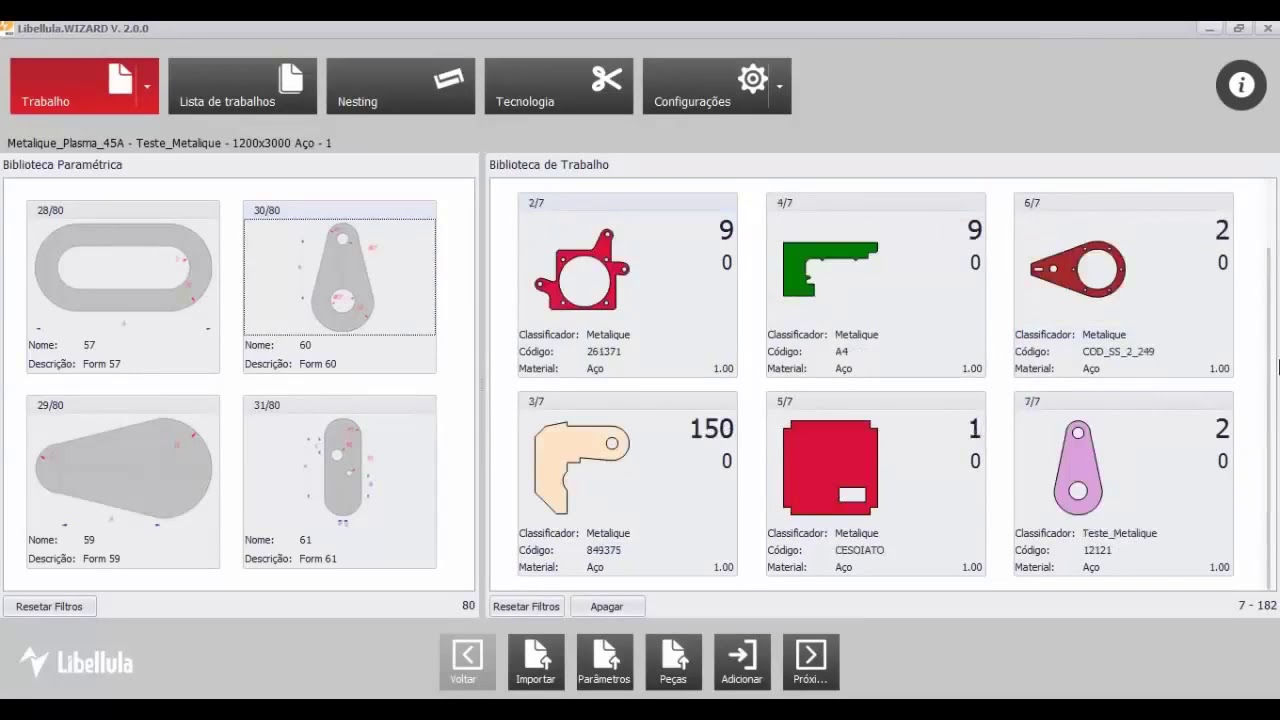Select parametric shape Form 59 thumbnail
Viewport: 1280px width, 720px height.
click(123, 468)
